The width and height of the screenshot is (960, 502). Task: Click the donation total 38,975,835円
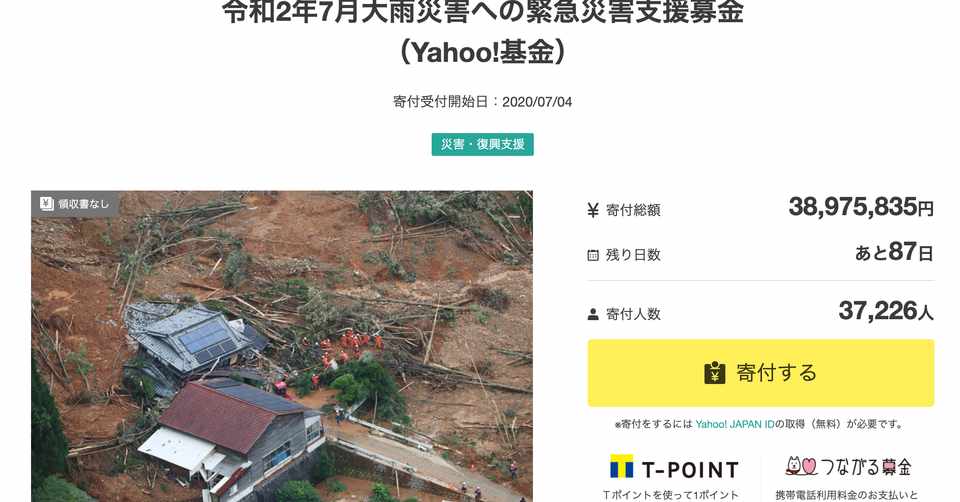click(x=861, y=207)
